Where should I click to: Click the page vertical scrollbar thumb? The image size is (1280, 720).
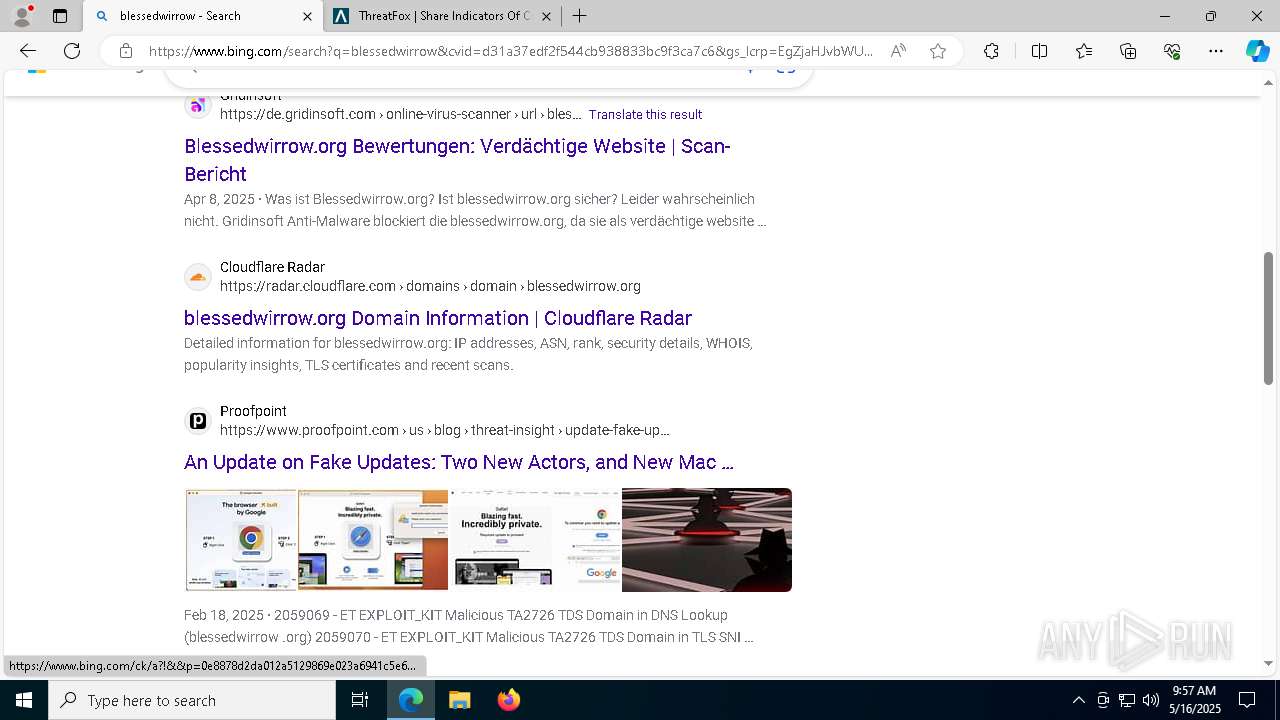point(1268,318)
